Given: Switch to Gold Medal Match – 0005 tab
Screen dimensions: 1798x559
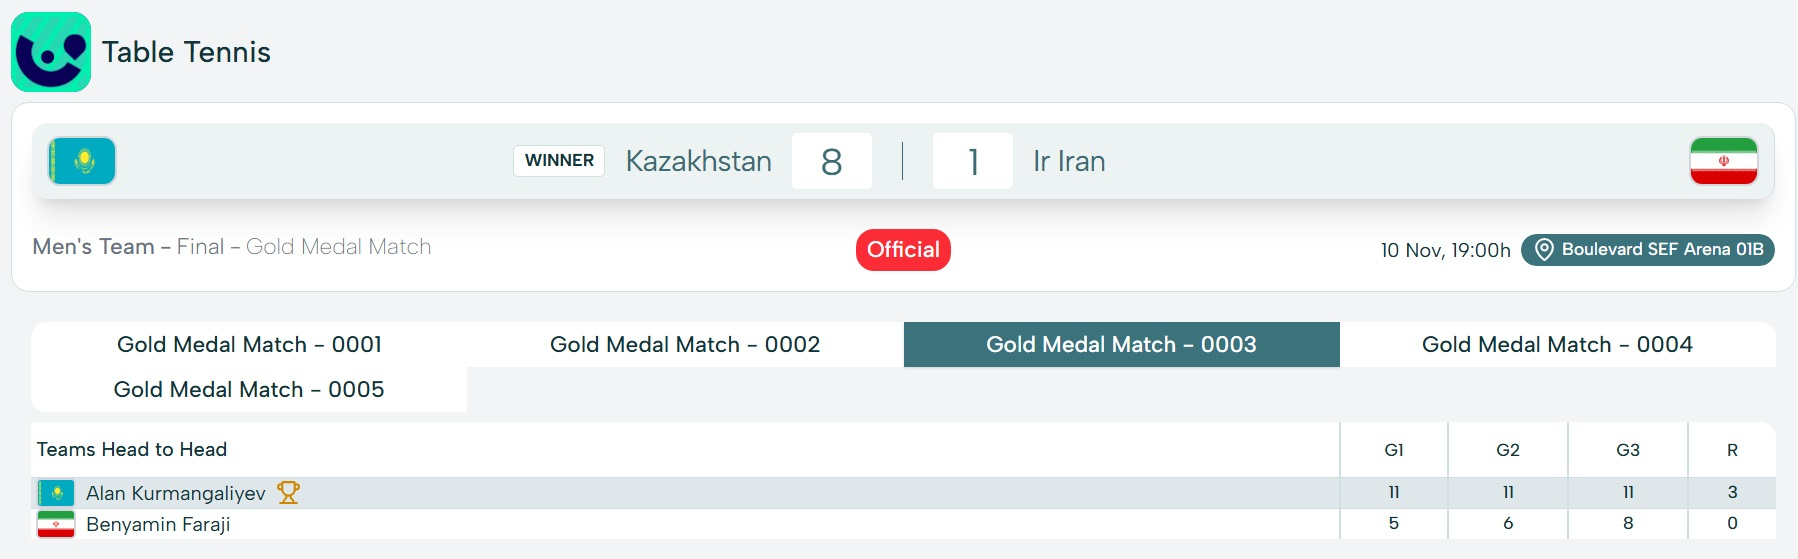Looking at the screenshot, I should pyautogui.click(x=249, y=390).
